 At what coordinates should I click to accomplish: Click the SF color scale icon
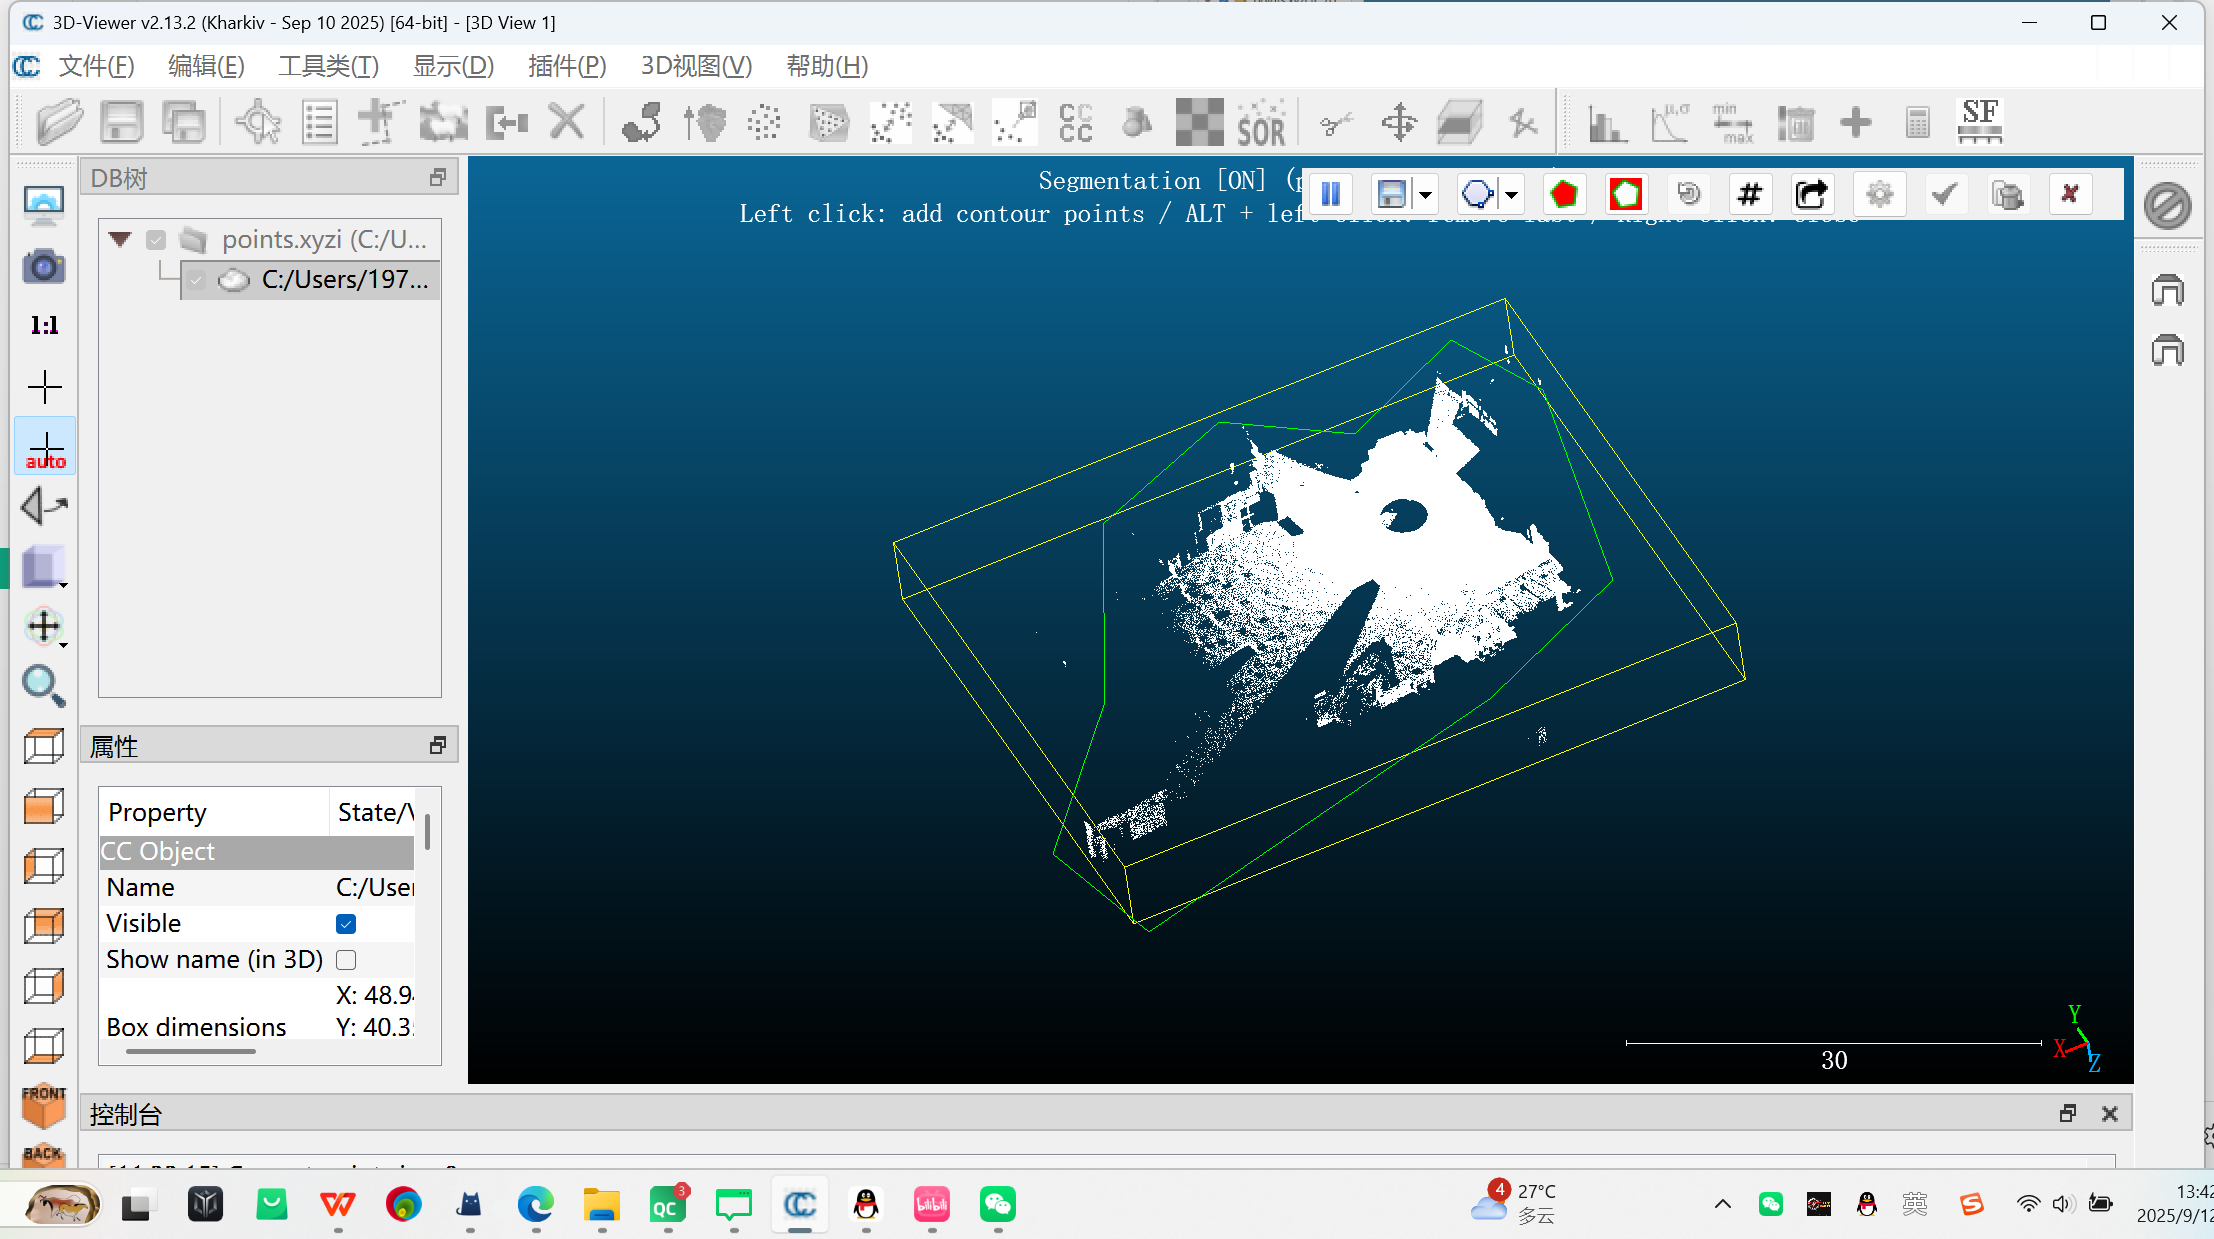[1980, 123]
